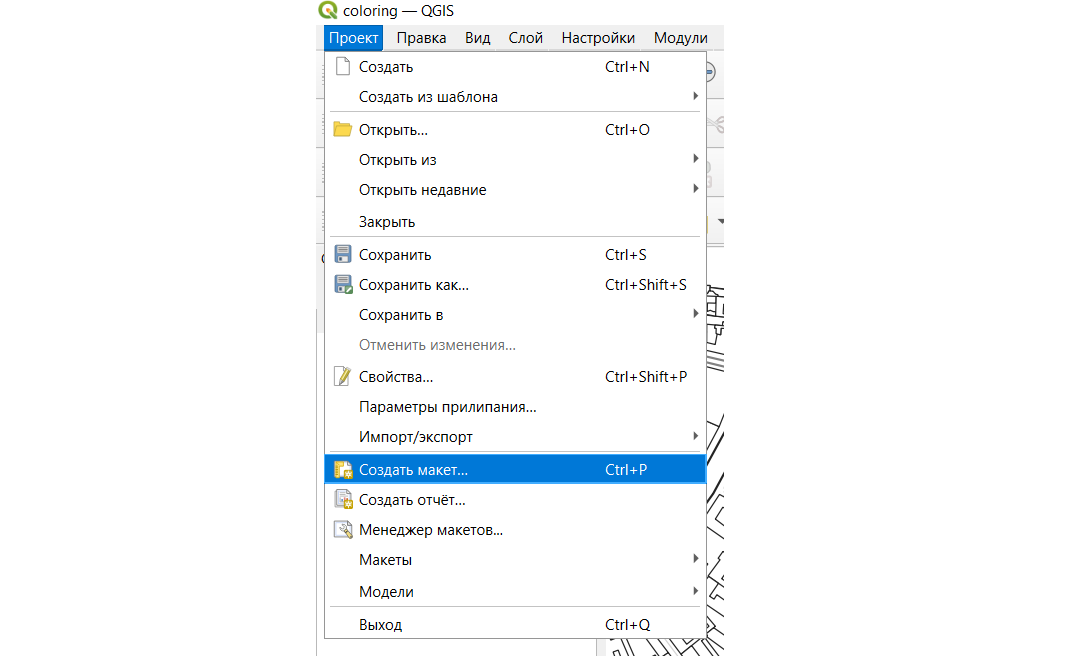Open the Проект menu
This screenshot has height=660, width=1082.
tap(353, 38)
